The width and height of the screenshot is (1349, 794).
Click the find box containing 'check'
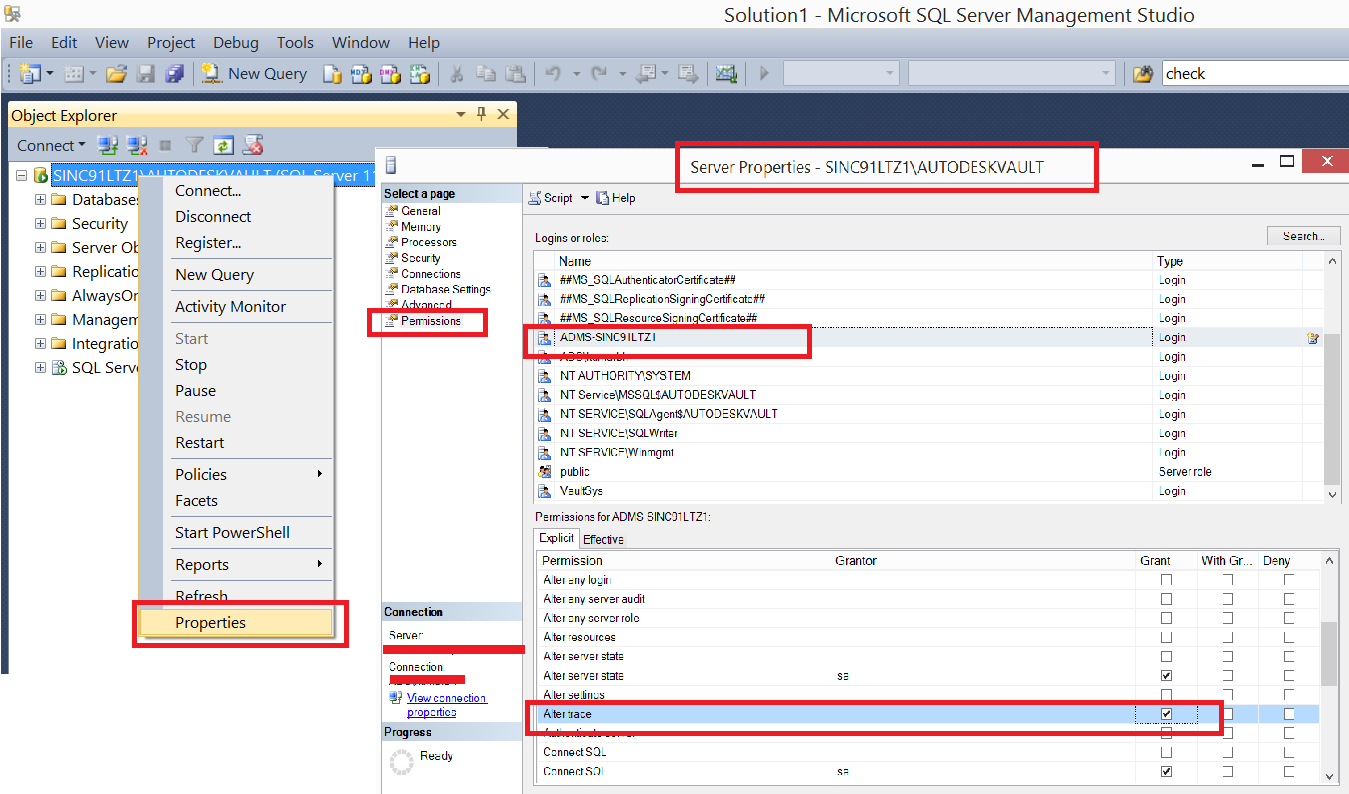pos(1255,73)
